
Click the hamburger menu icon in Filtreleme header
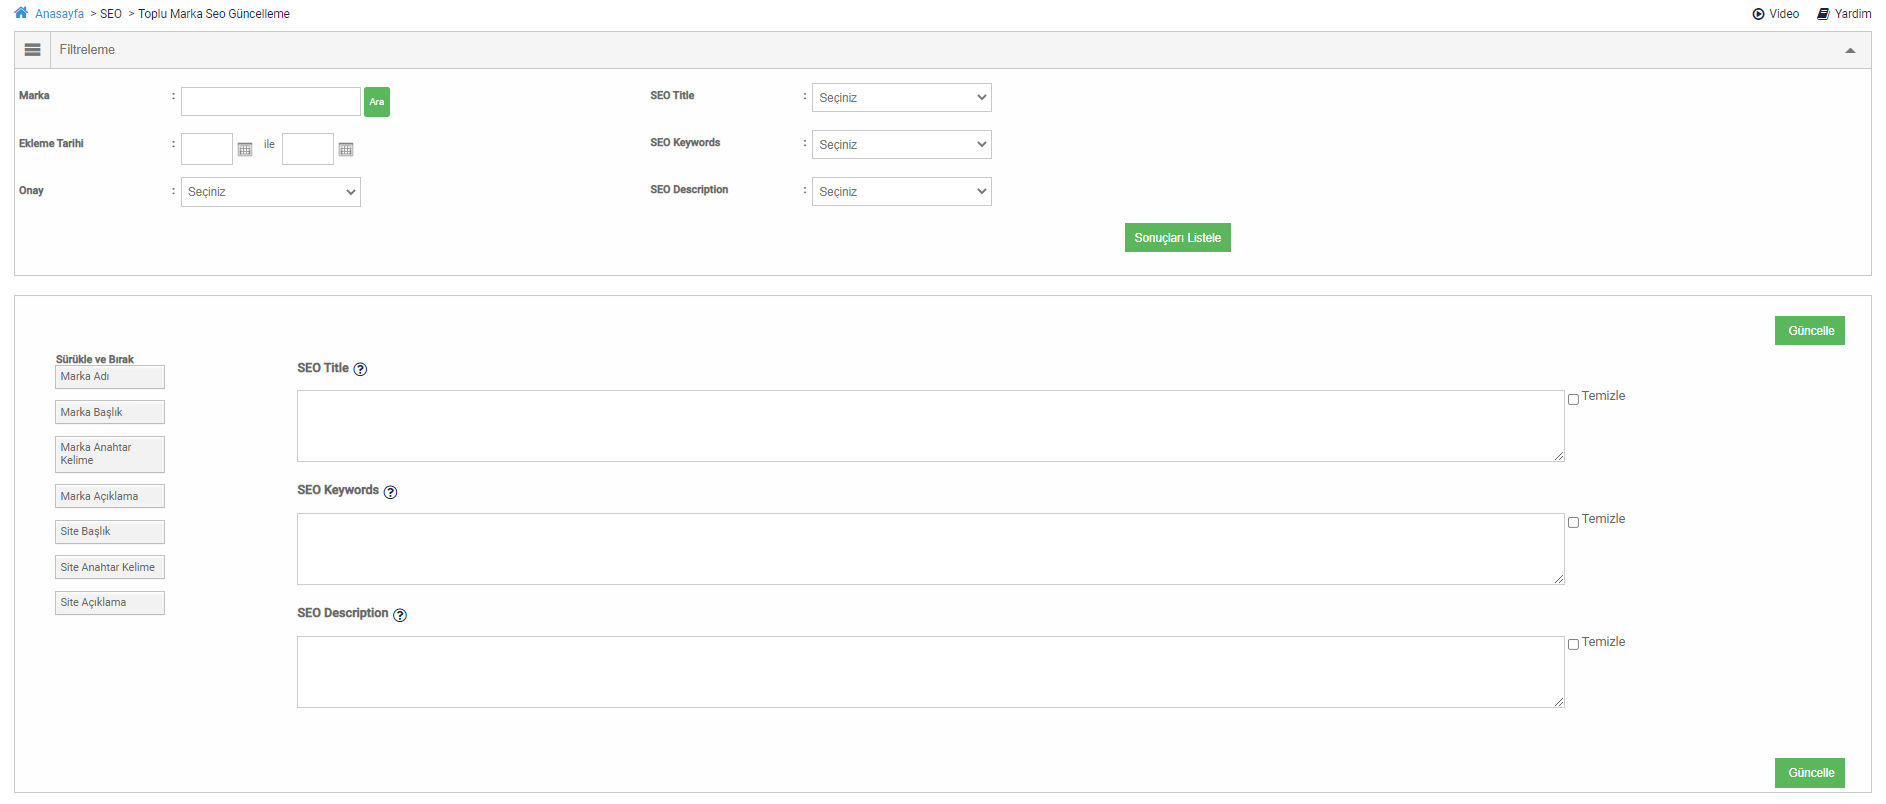point(33,50)
